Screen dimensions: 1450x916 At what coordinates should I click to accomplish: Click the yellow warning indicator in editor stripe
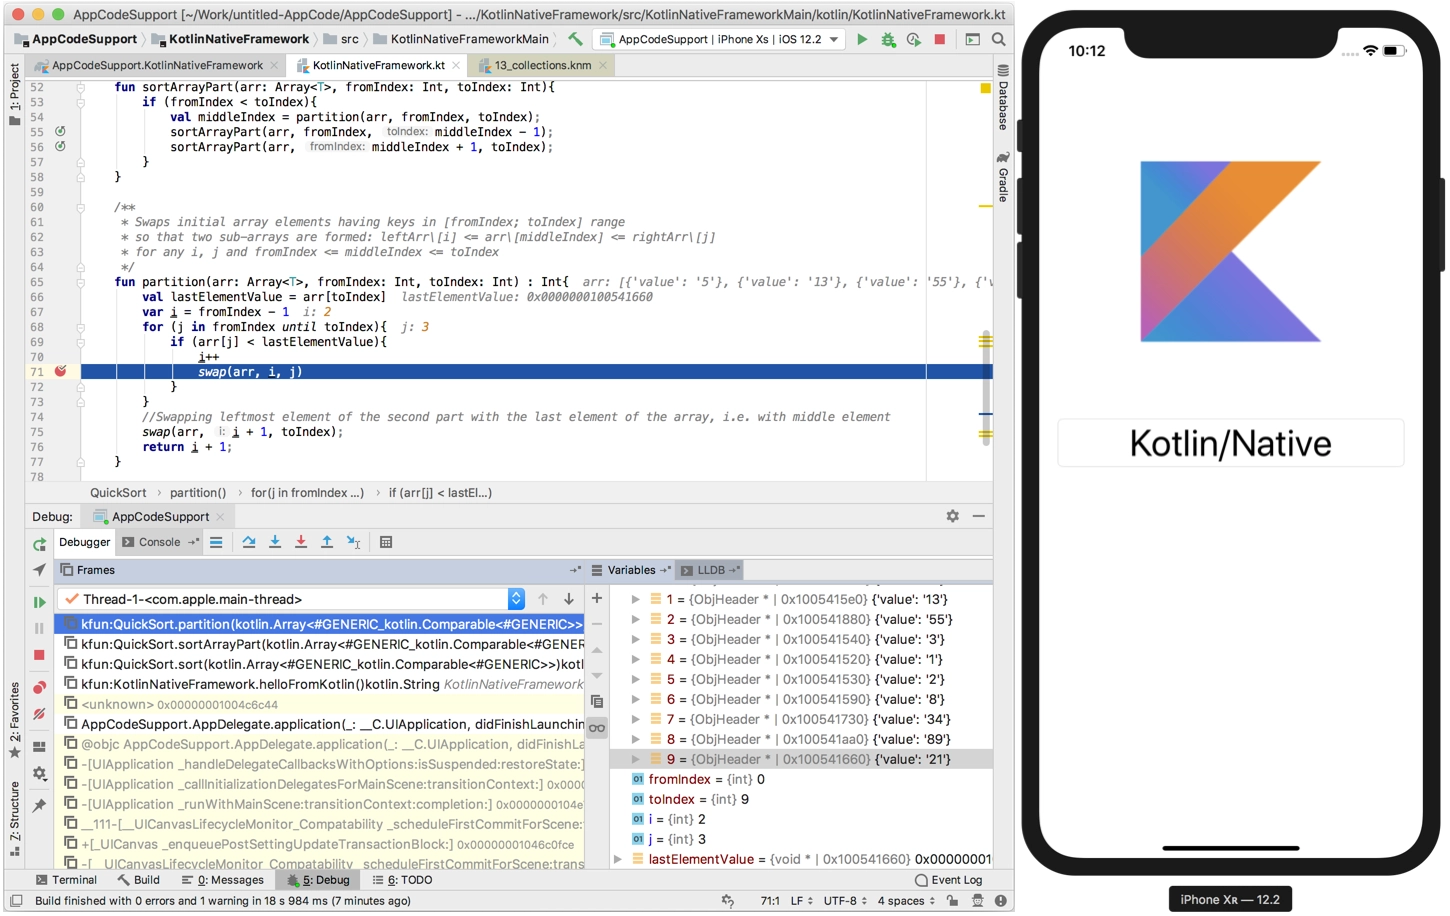(x=985, y=88)
